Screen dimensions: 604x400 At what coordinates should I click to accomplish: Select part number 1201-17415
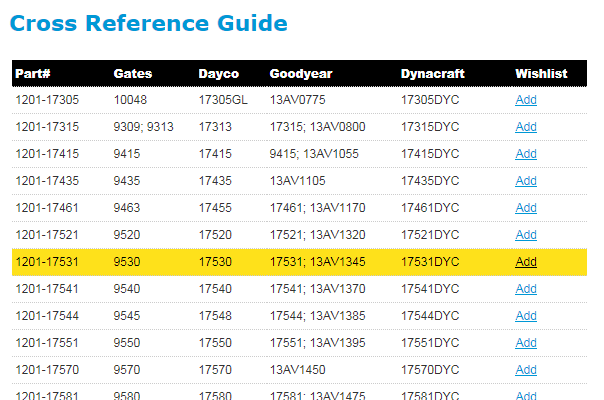pos(47,154)
